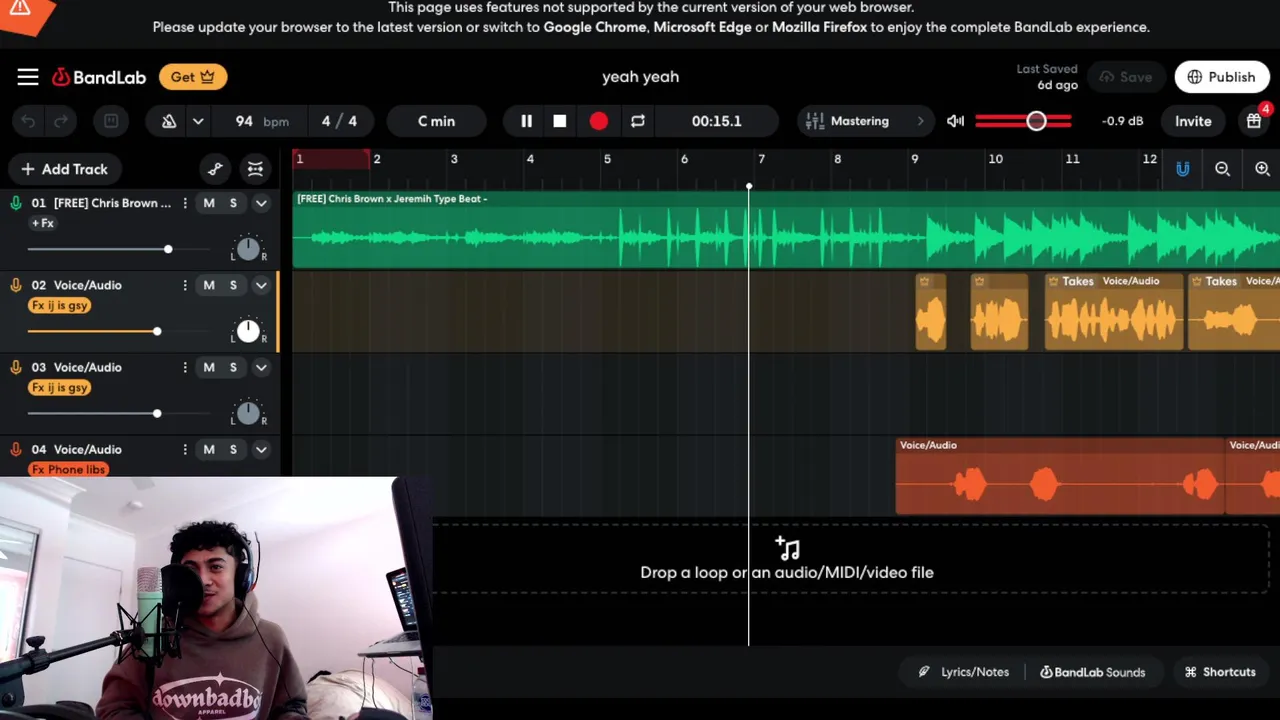Open track 04 three-dot menu
The width and height of the screenshot is (1280, 720).
(x=185, y=449)
